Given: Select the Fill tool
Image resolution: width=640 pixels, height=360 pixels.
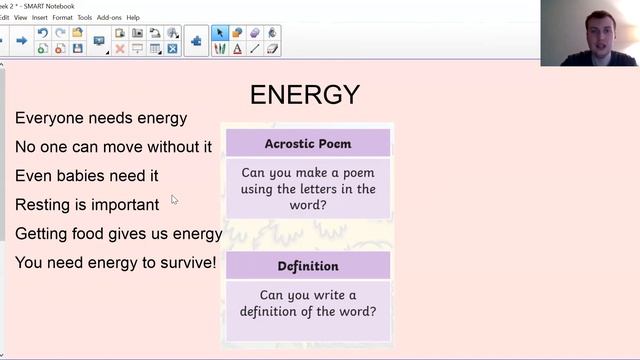Looking at the screenshot, I should [272, 33].
